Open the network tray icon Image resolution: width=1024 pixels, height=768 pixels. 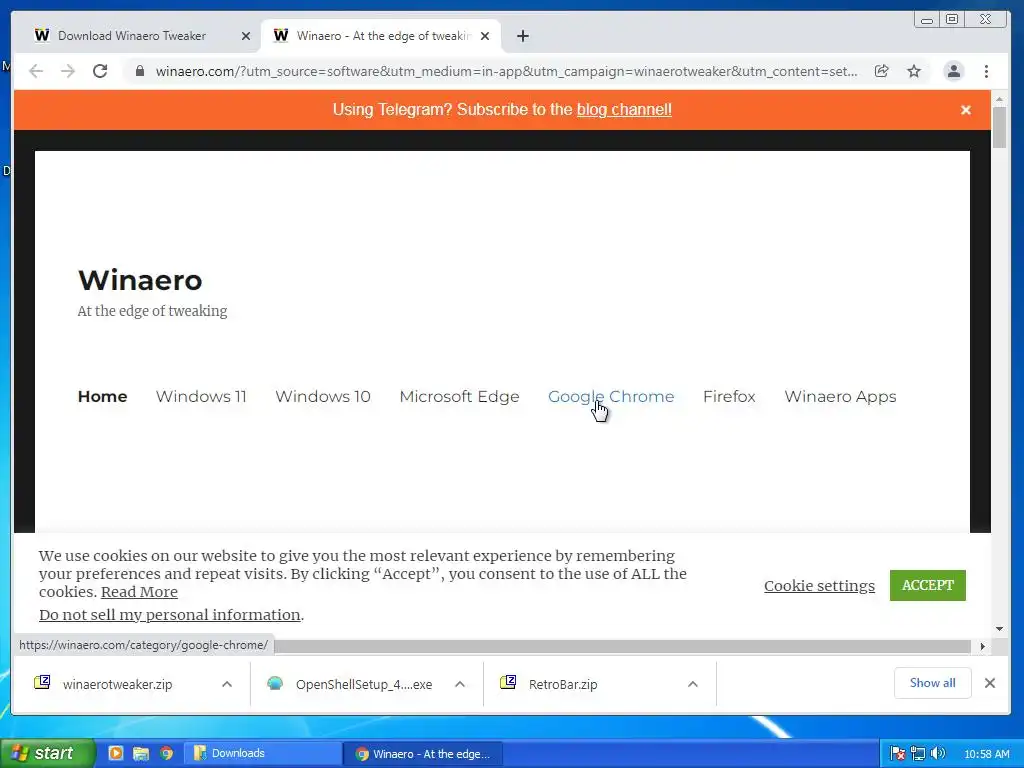pyautogui.click(x=918, y=754)
